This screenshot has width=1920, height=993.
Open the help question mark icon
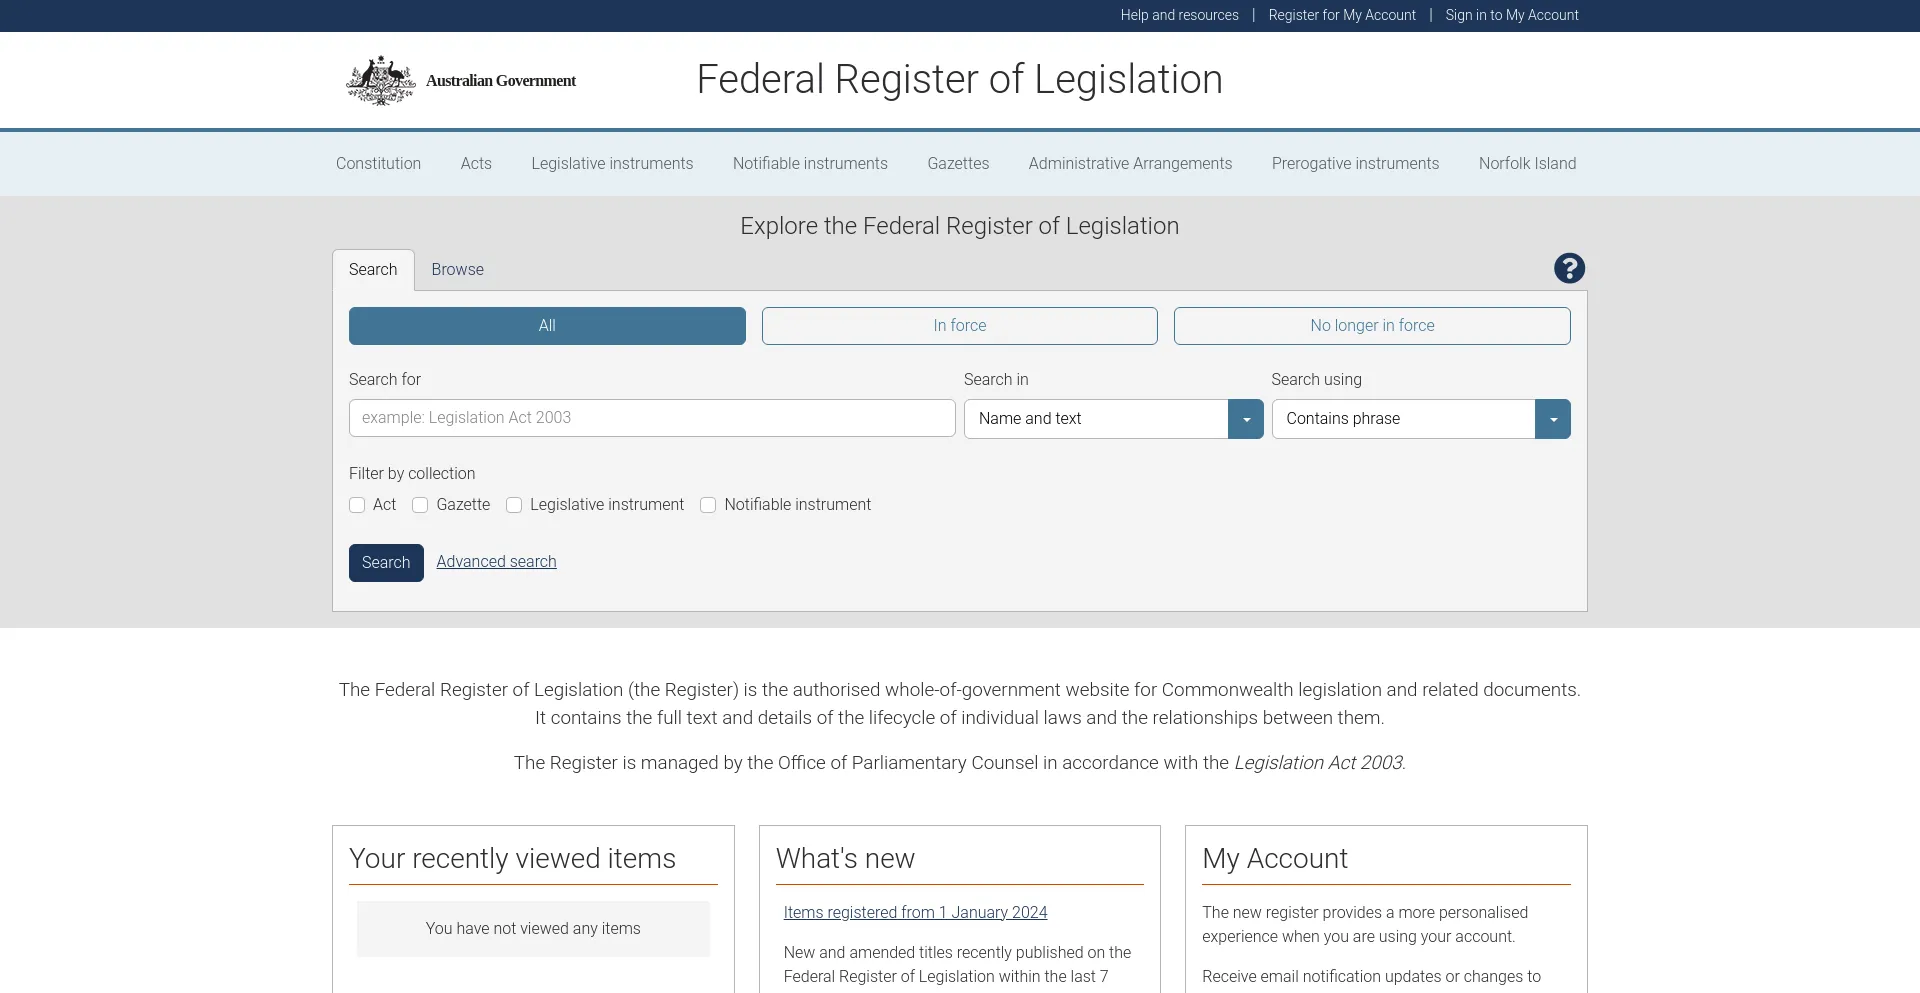click(1569, 268)
